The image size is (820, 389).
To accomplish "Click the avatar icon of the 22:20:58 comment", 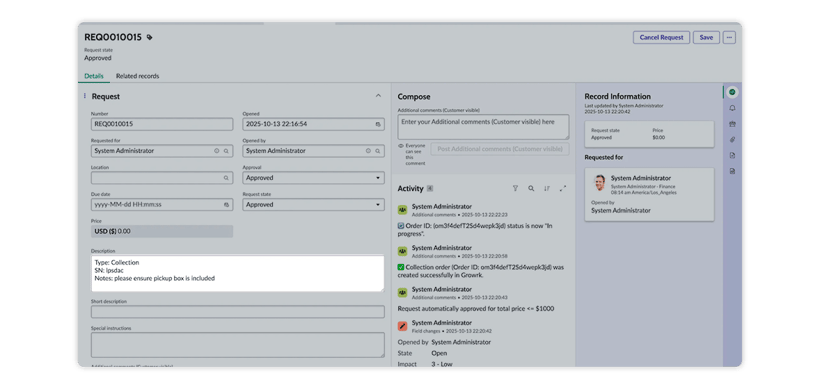I will [402, 251].
